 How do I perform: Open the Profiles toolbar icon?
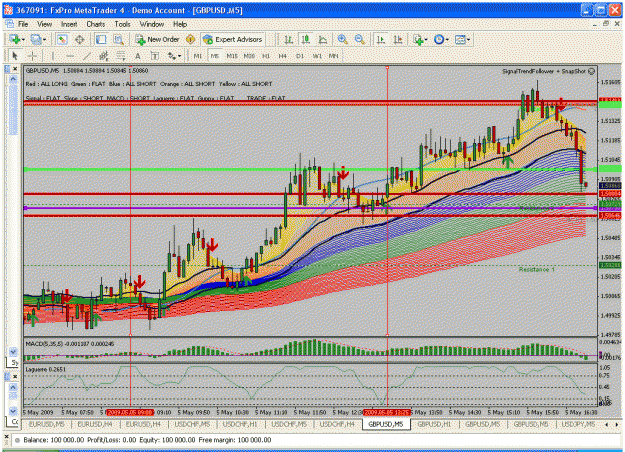point(36,39)
